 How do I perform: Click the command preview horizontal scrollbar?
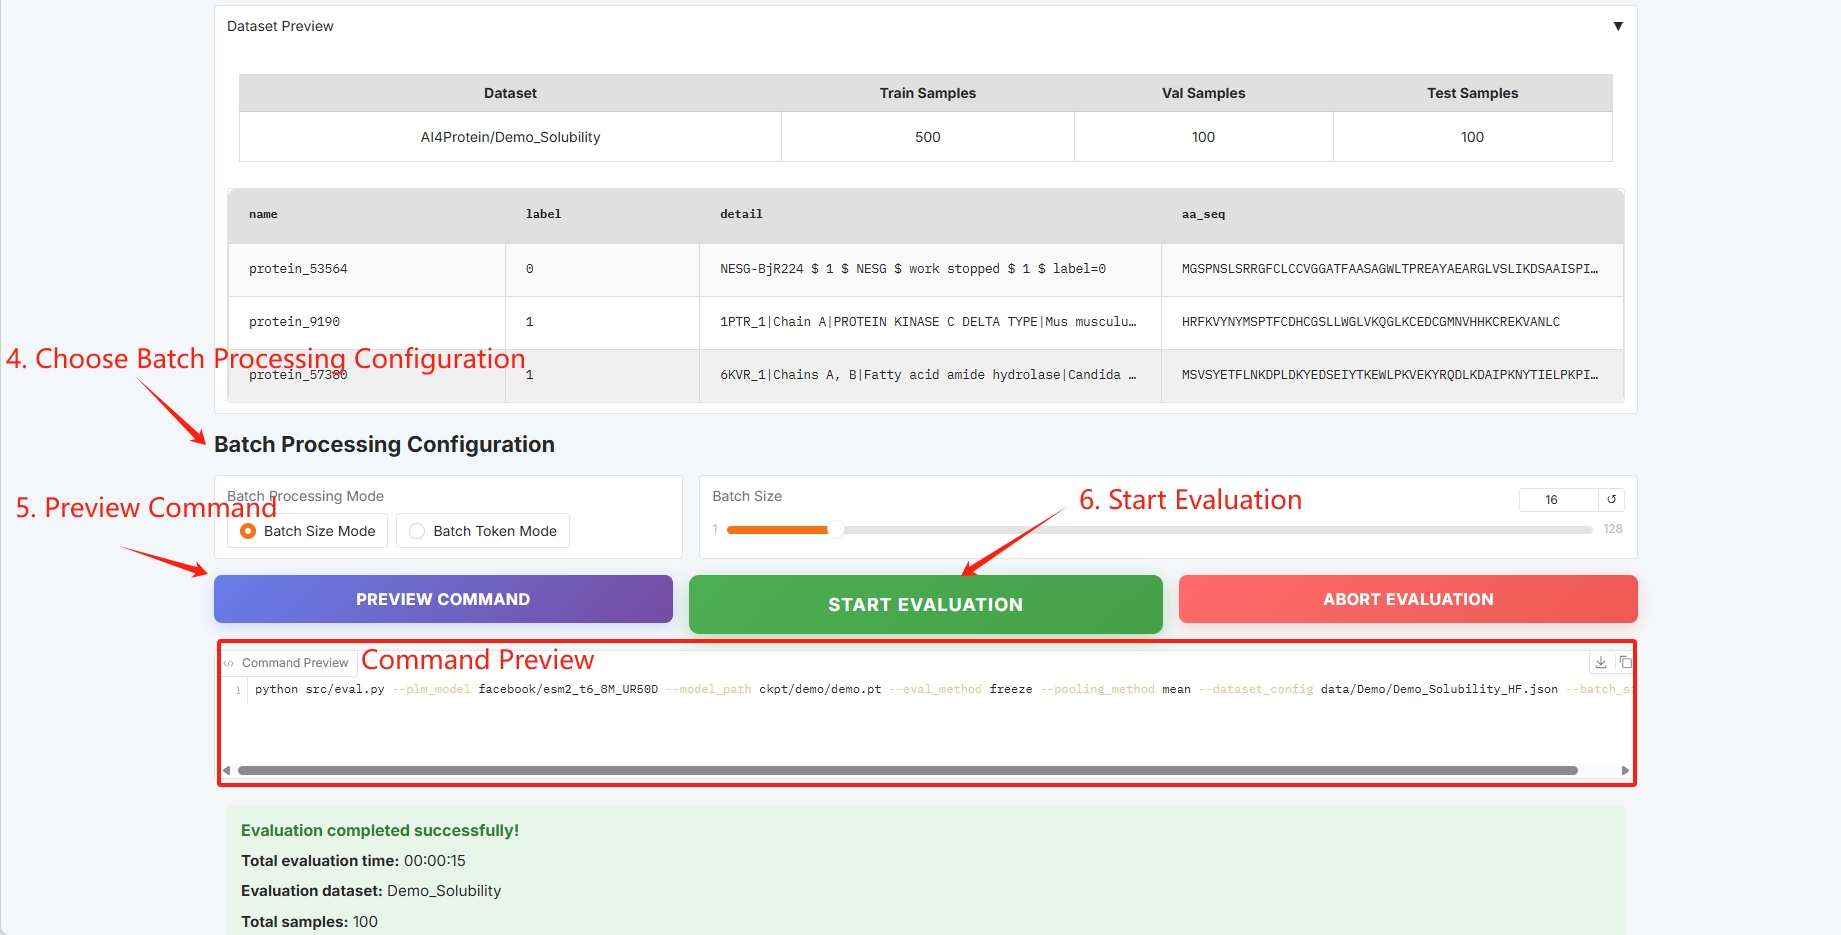coord(907,770)
